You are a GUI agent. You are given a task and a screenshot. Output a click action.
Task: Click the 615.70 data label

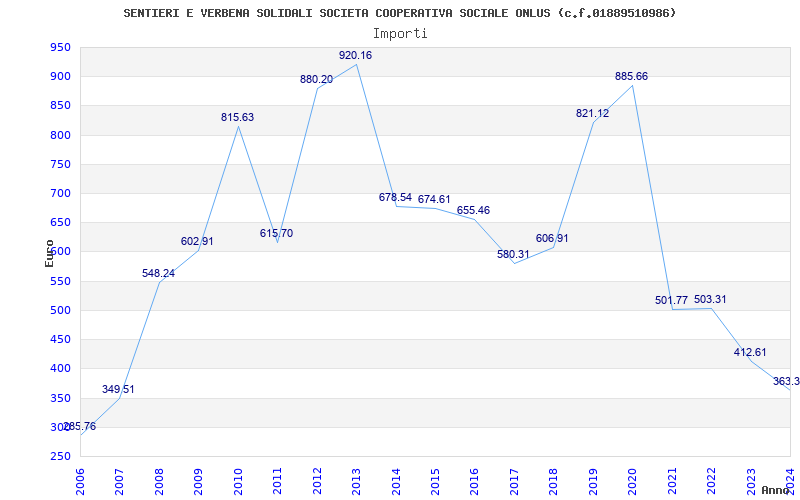pyautogui.click(x=276, y=233)
